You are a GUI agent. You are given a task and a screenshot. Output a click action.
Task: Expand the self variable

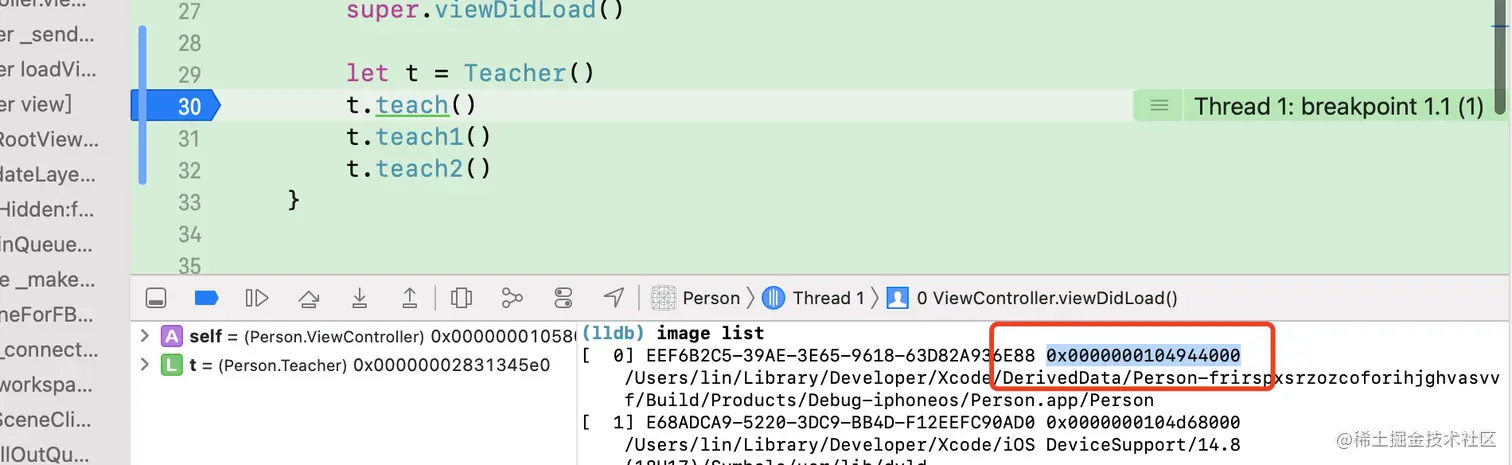tap(144, 335)
